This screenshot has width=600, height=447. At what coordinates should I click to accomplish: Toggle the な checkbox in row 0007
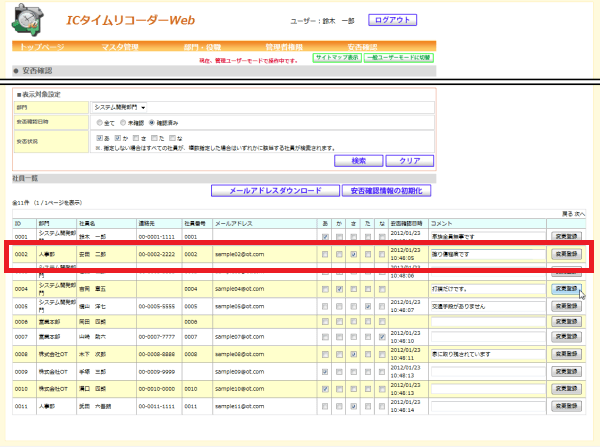382,337
